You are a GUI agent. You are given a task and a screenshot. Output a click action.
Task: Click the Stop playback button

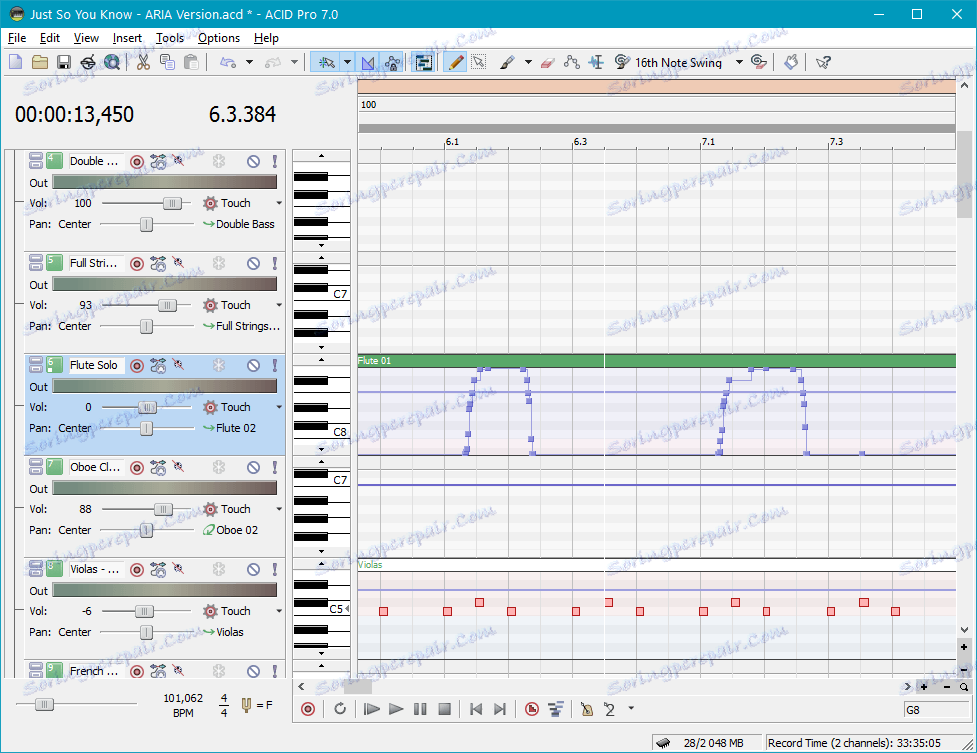coord(445,709)
